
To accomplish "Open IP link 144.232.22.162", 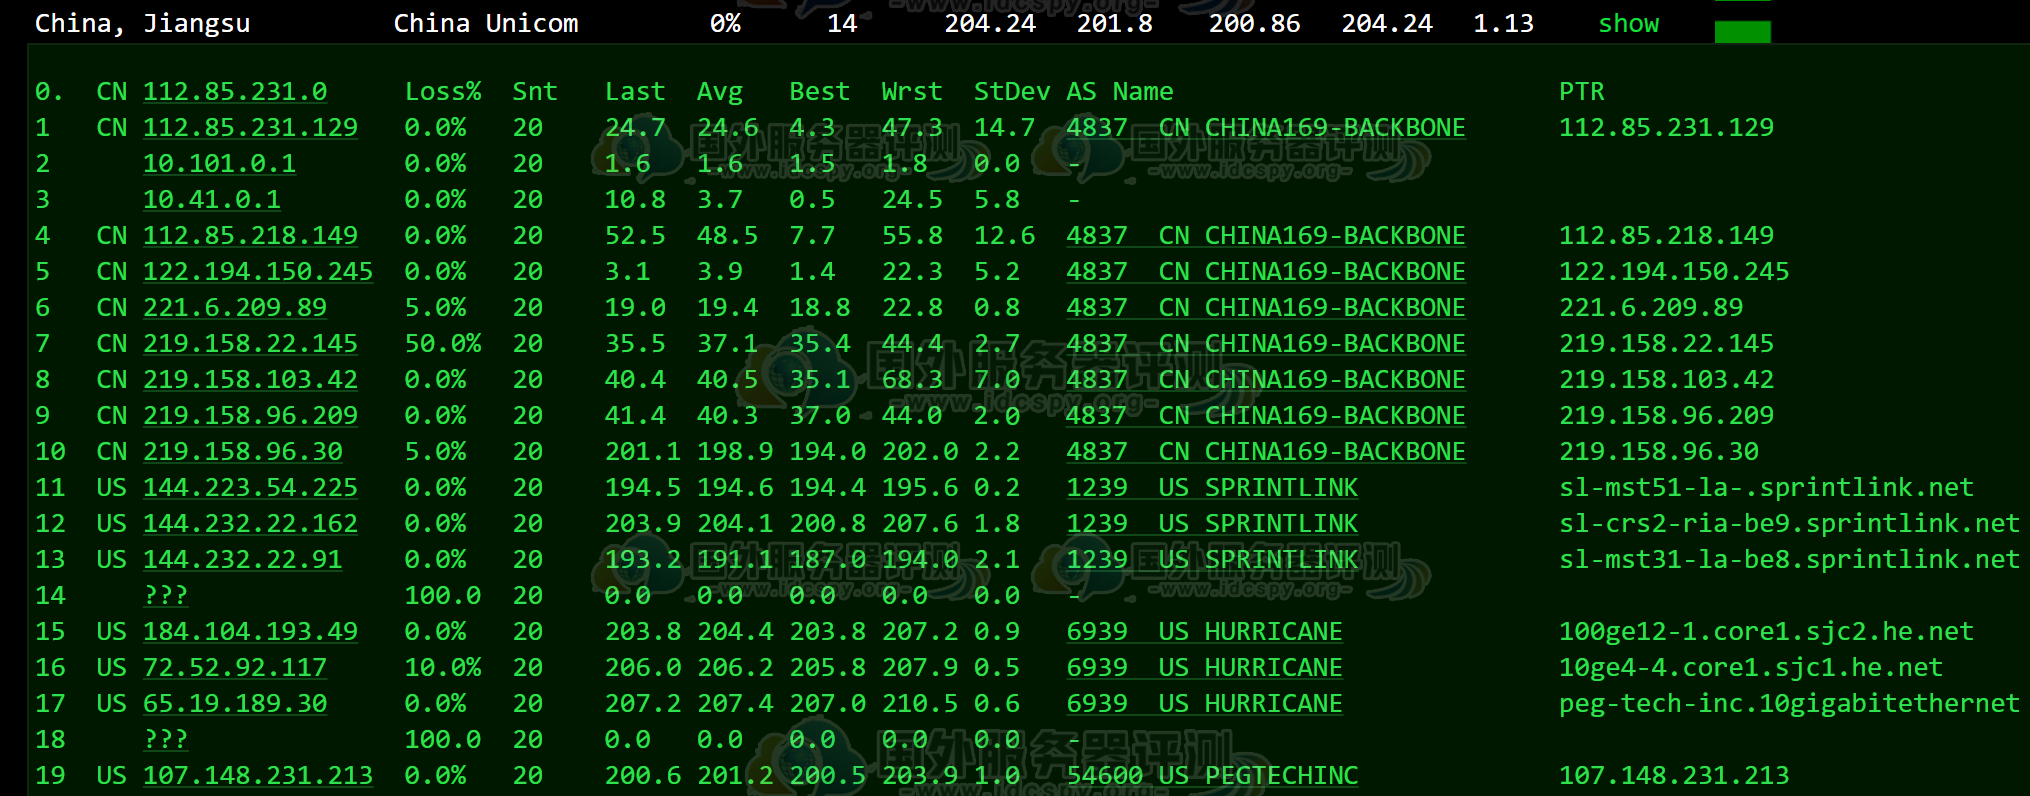I will 250,523.
